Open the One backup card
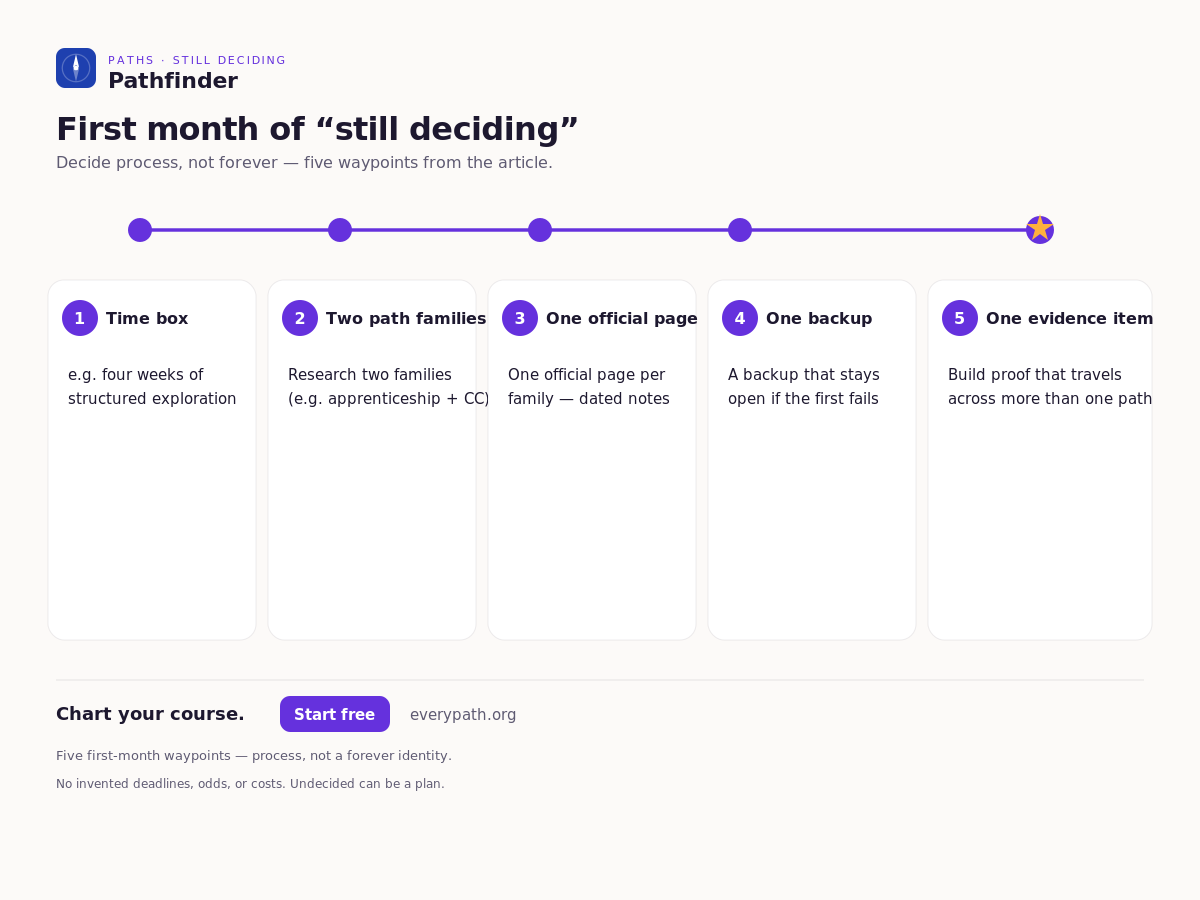 coord(812,460)
